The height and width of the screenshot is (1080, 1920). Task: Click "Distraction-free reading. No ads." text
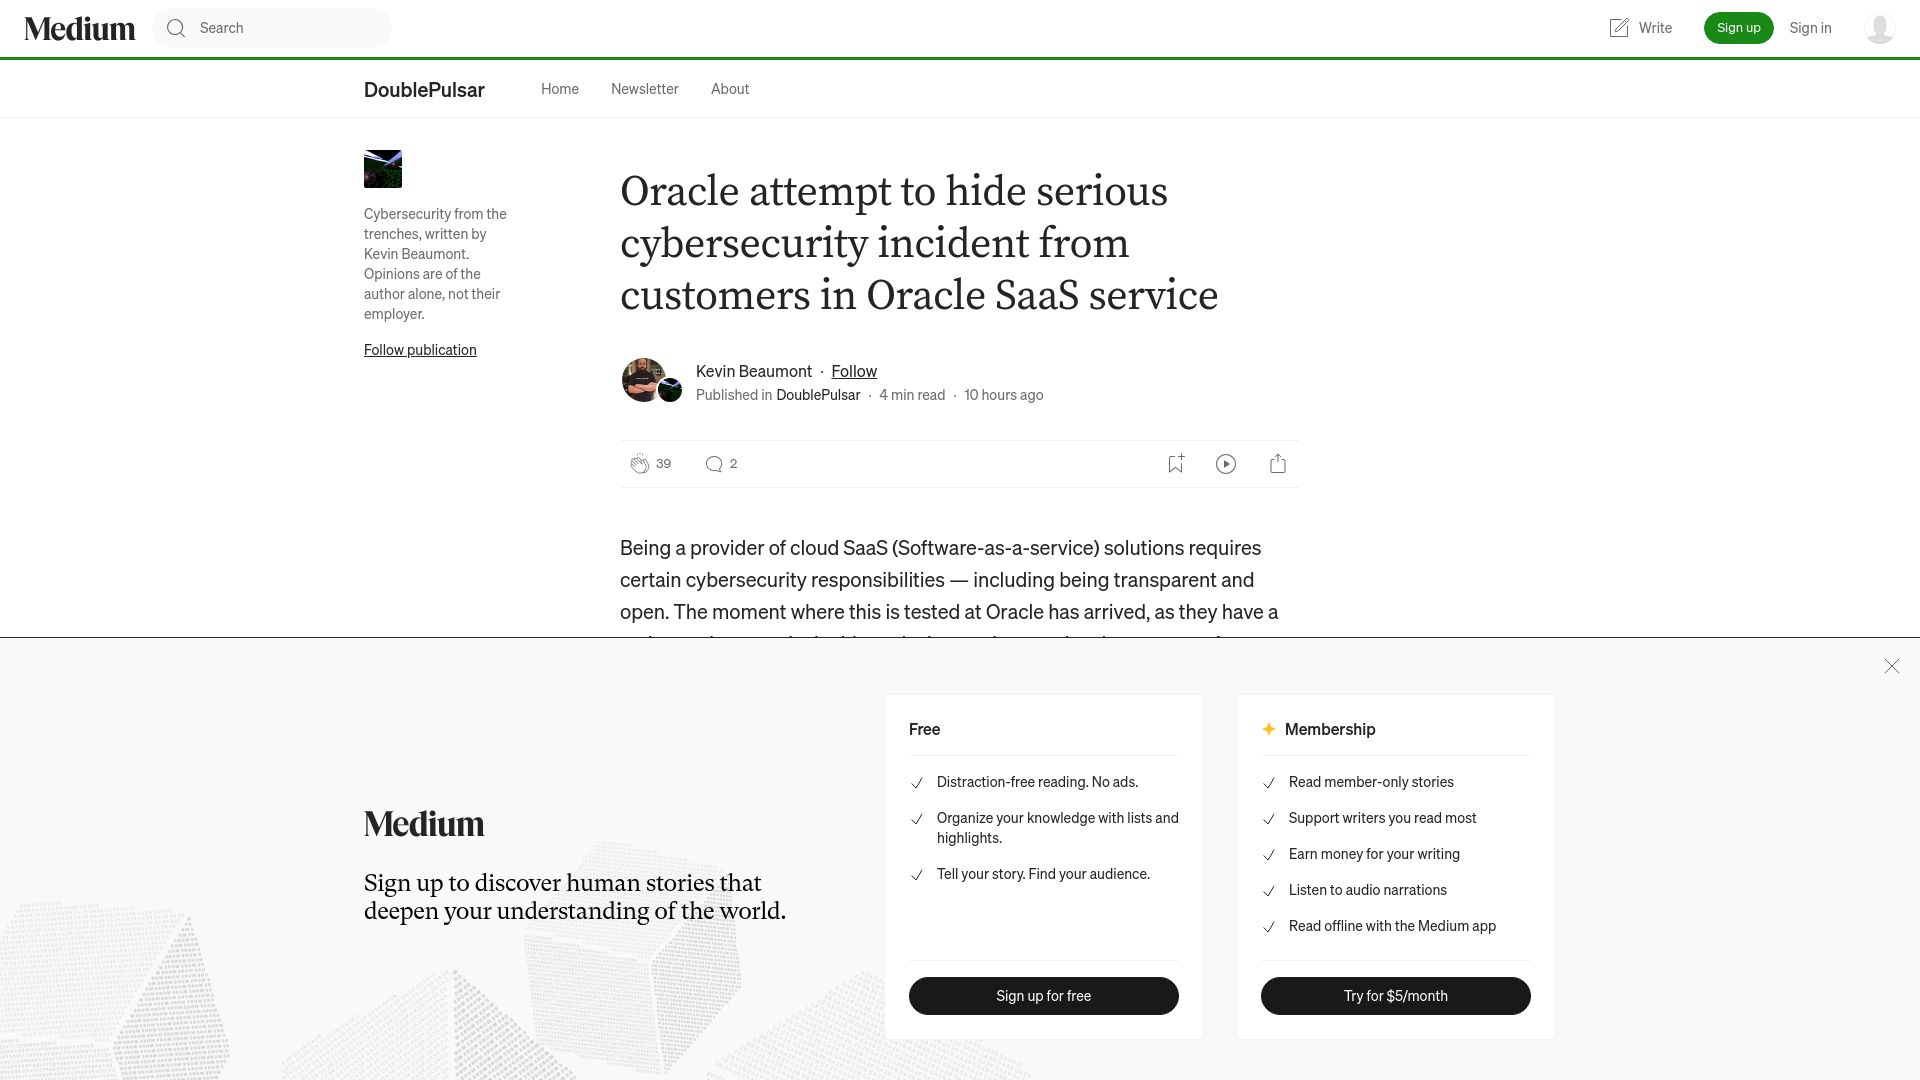click(x=1037, y=782)
